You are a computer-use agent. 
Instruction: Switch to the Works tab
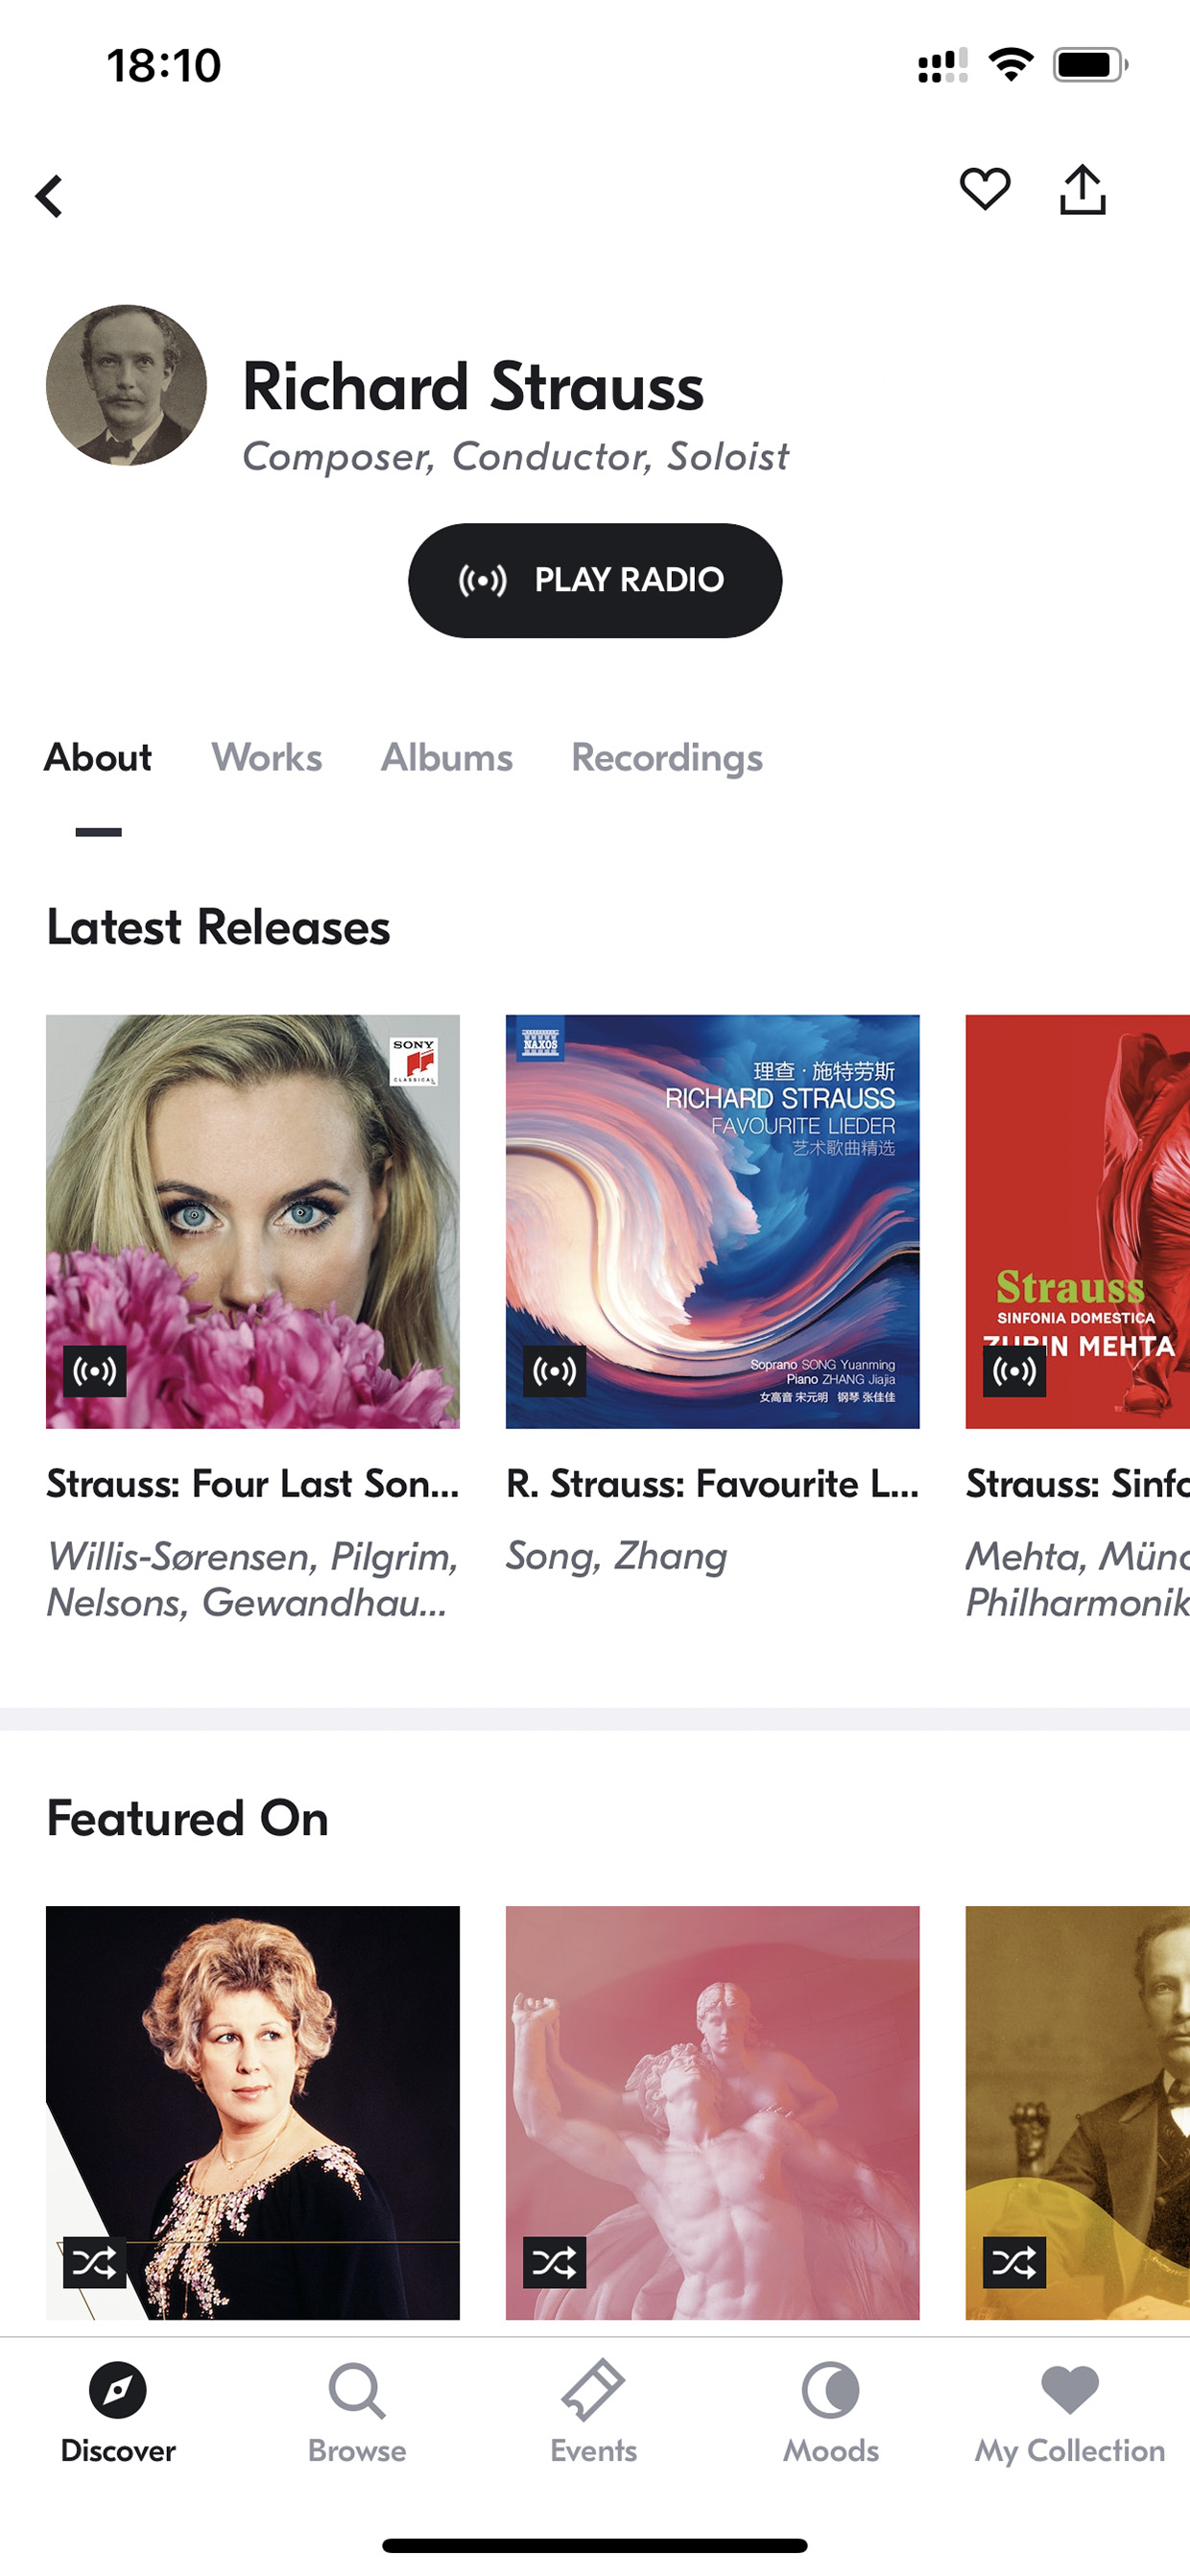click(267, 757)
